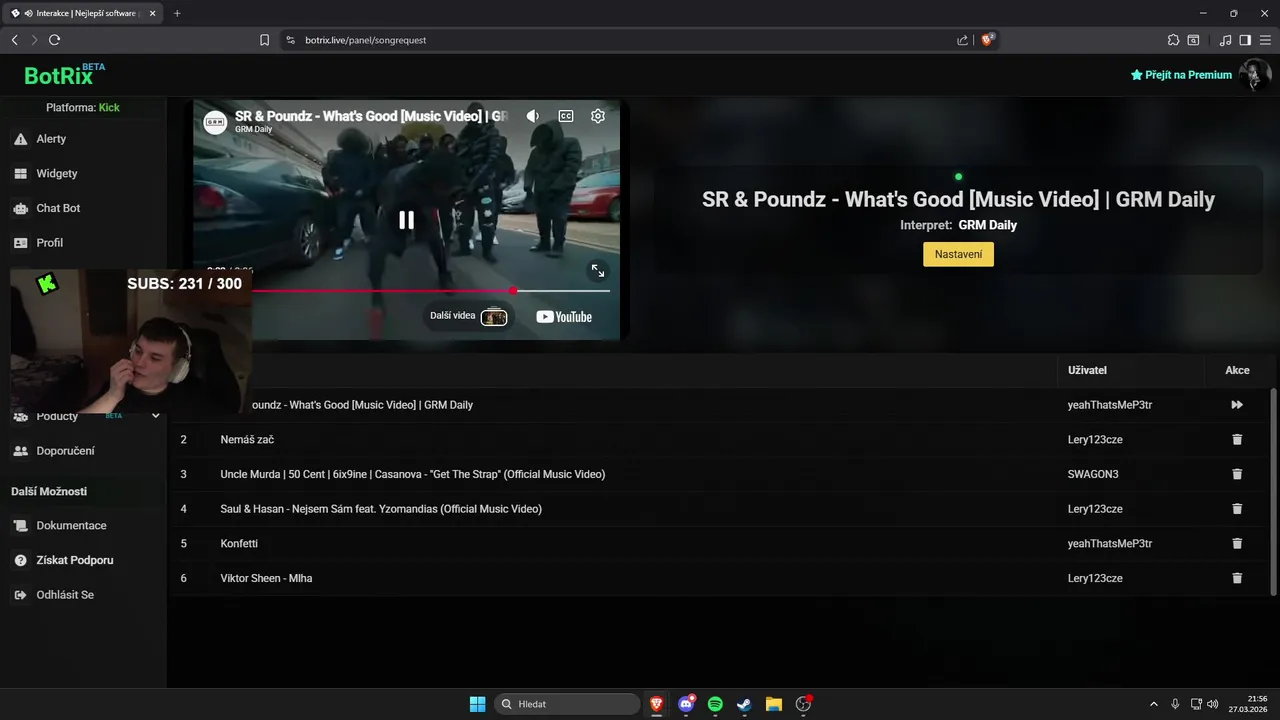Open the share page icon
This screenshot has height=720, width=1280.
click(962, 40)
